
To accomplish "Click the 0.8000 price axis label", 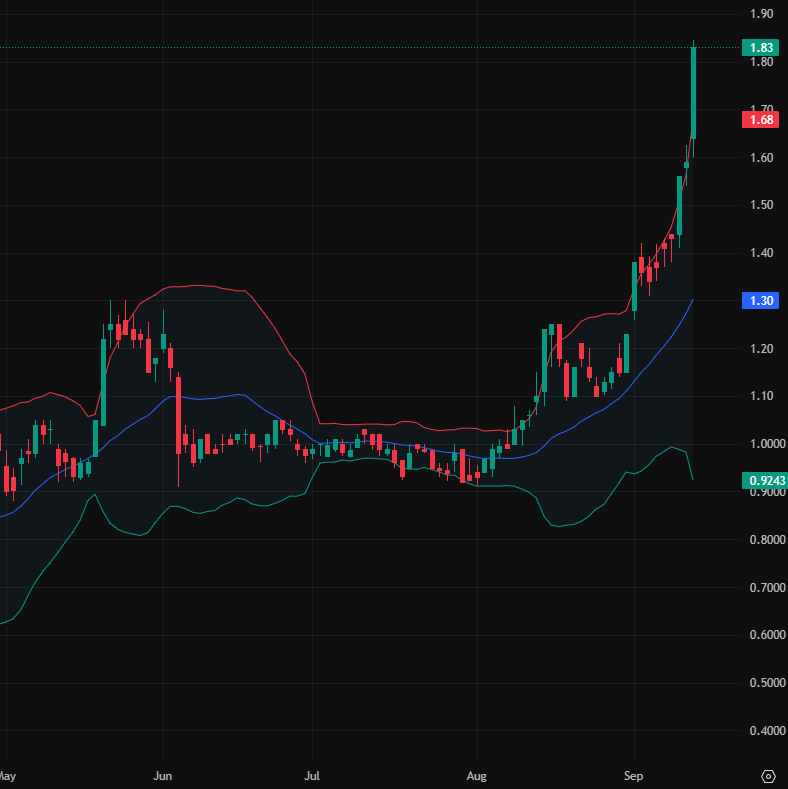I will pos(767,539).
